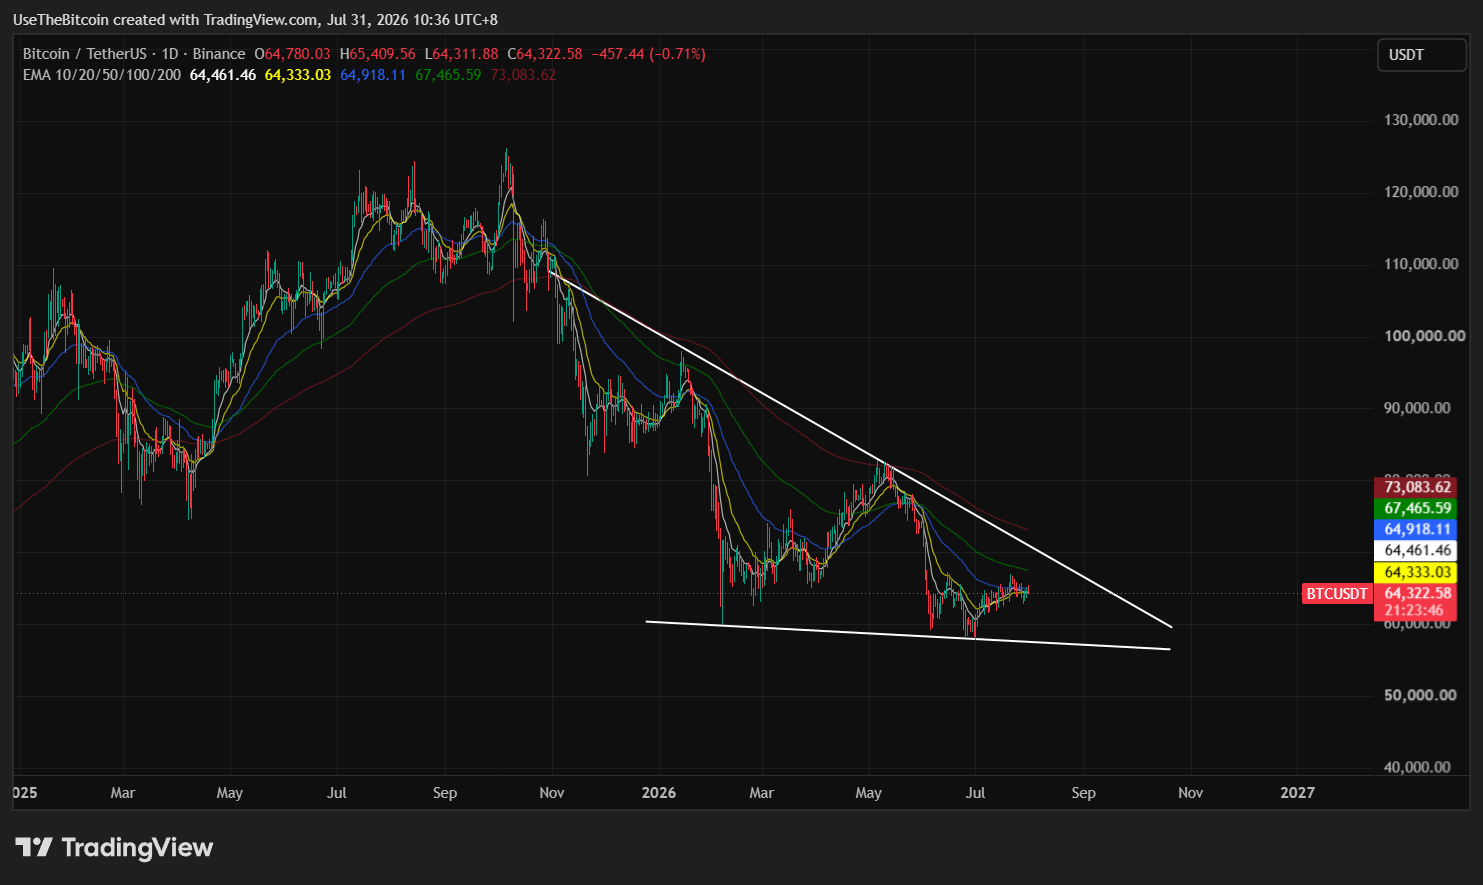
Task: Click the 120,000.00 price axis label
Action: tap(1421, 192)
